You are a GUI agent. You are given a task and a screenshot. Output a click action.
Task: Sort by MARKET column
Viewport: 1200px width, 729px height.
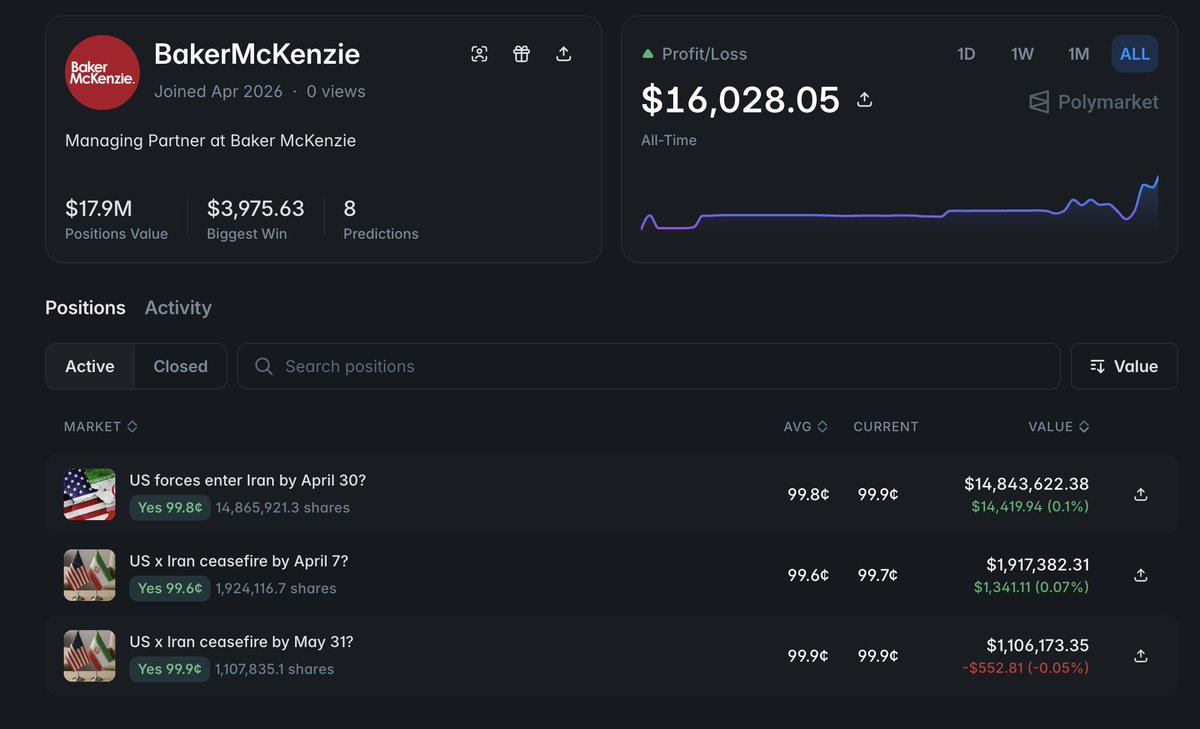tap(101, 426)
